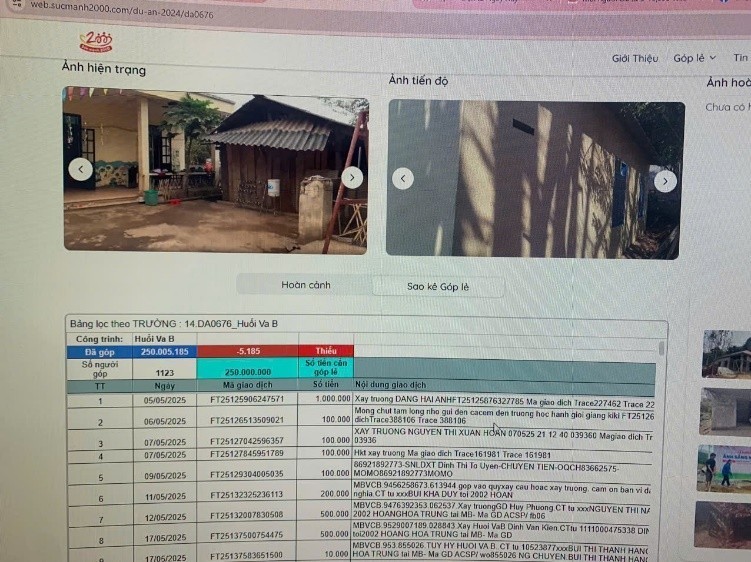Click the Ảnh hiện trạng schoolhouse photo
This screenshot has width=751, height=562.
click(x=215, y=170)
